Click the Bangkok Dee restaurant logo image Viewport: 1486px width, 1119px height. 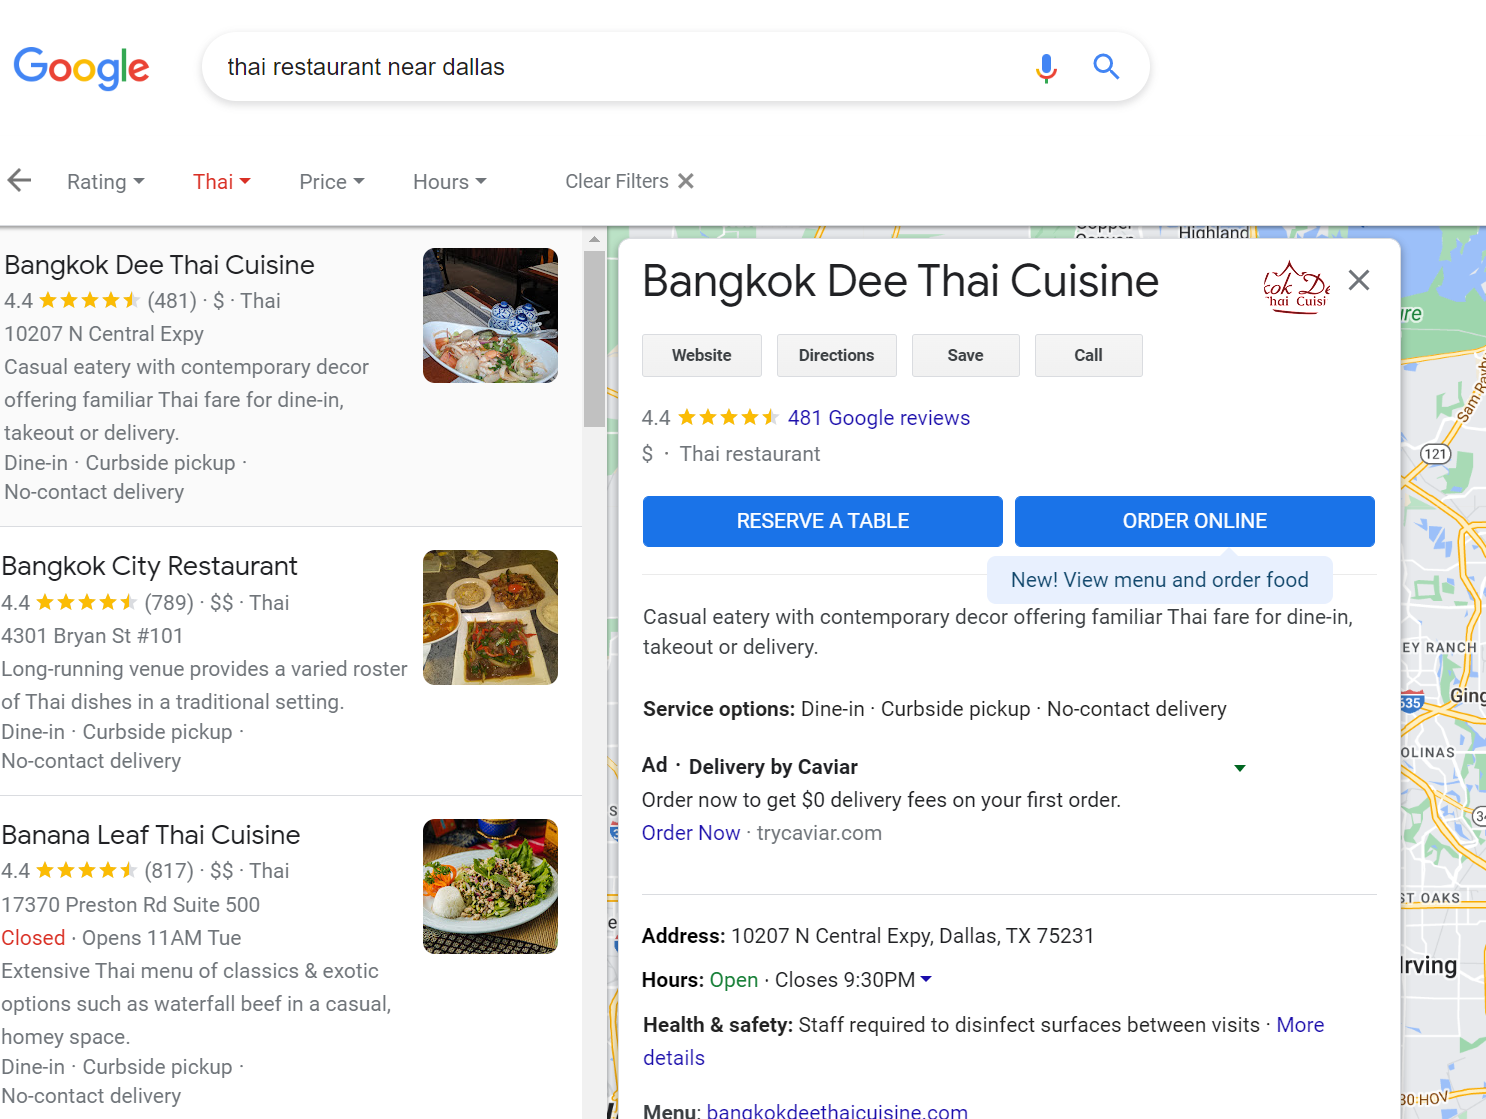pos(1296,288)
